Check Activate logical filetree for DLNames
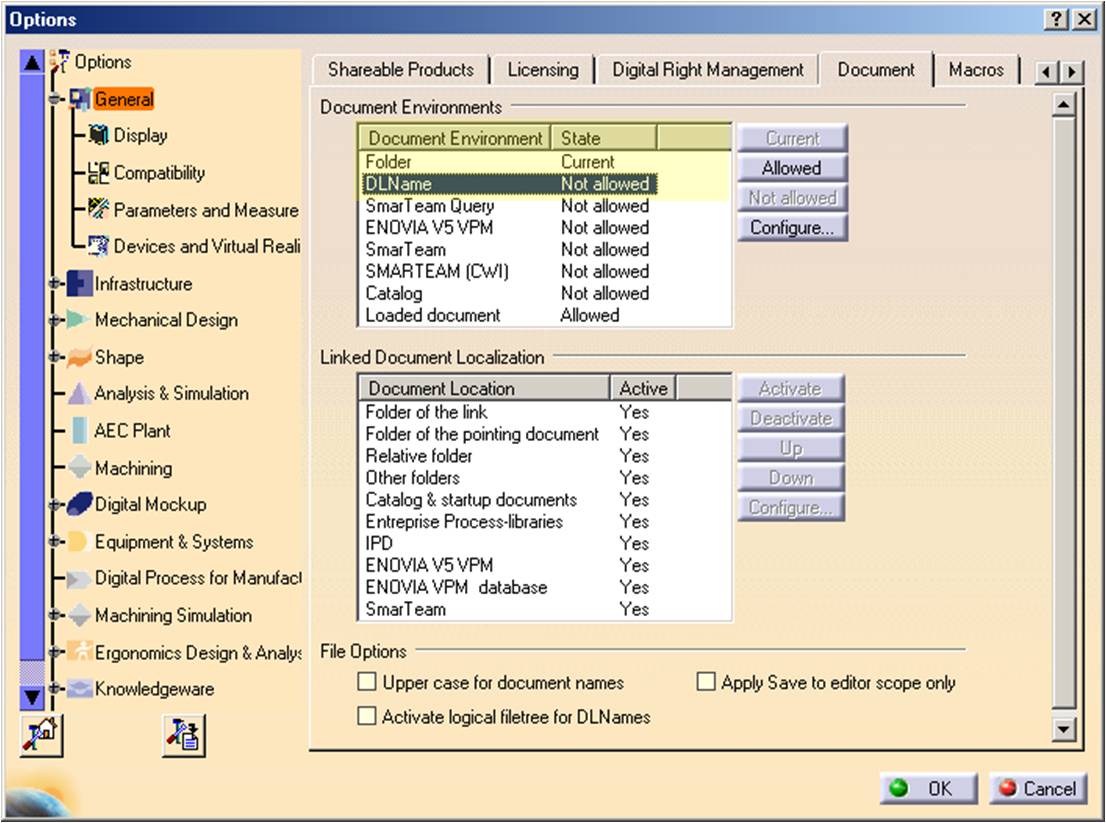1106x823 pixels. coord(367,716)
